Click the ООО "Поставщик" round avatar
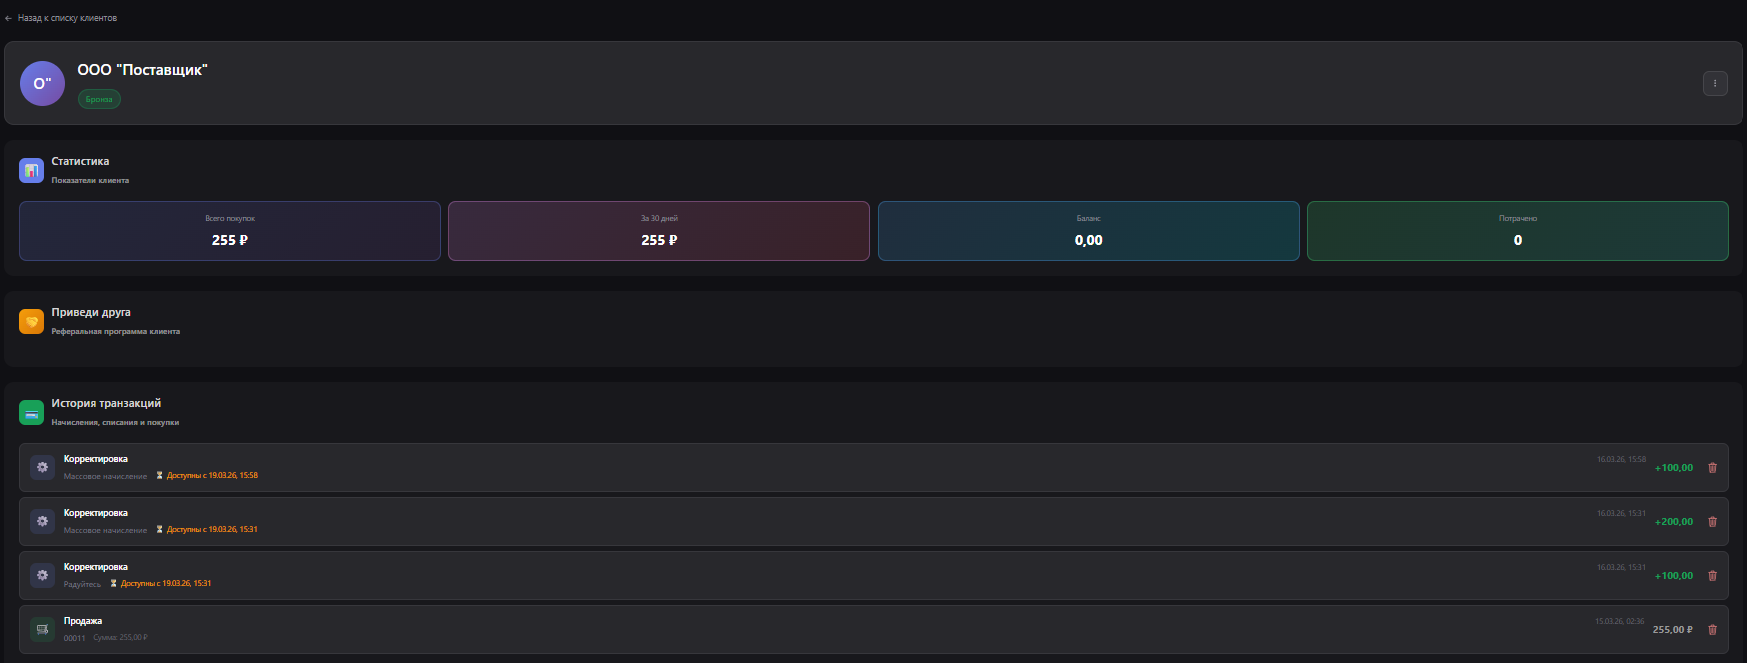This screenshot has width=1747, height=663. 42,84
